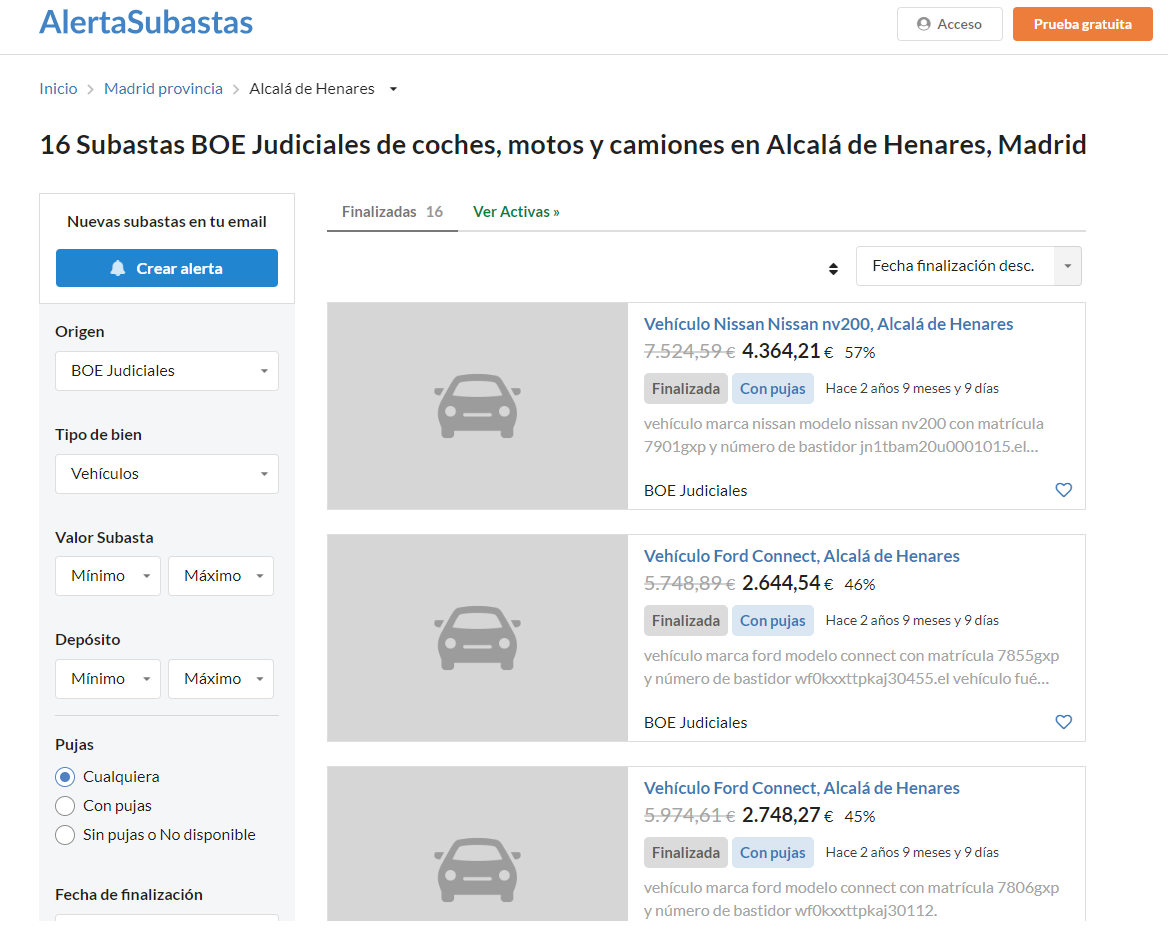Open the Origen BOE Judiciales dropdown

point(167,371)
